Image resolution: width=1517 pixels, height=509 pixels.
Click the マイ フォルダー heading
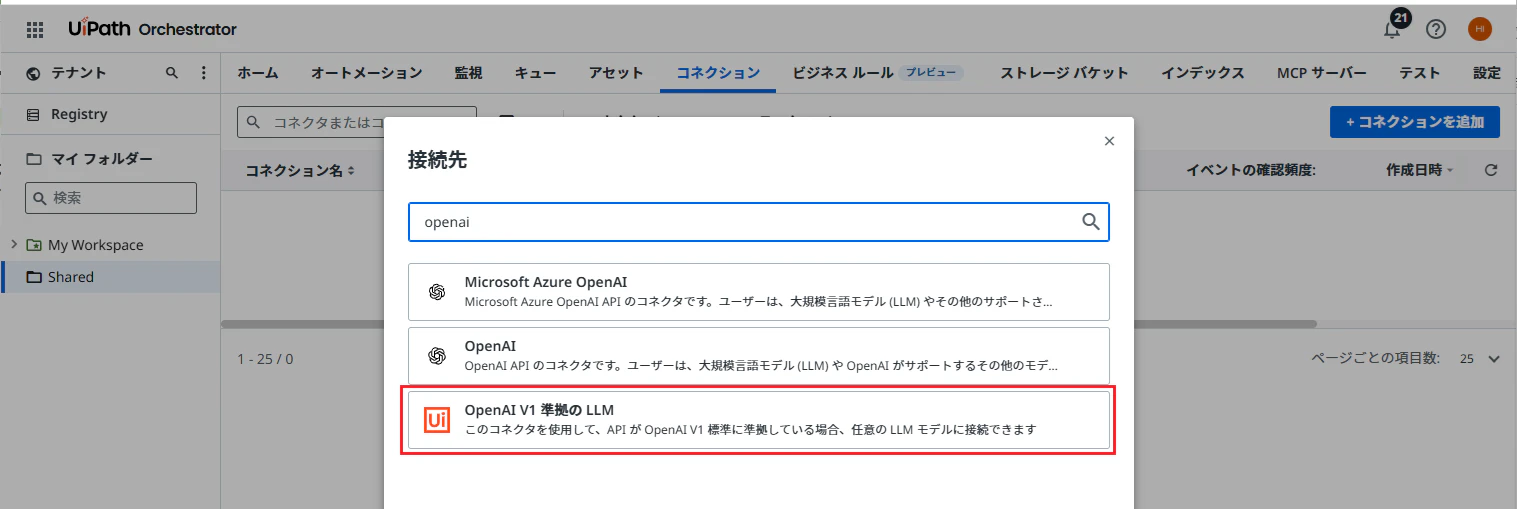pyautogui.click(x=102, y=159)
